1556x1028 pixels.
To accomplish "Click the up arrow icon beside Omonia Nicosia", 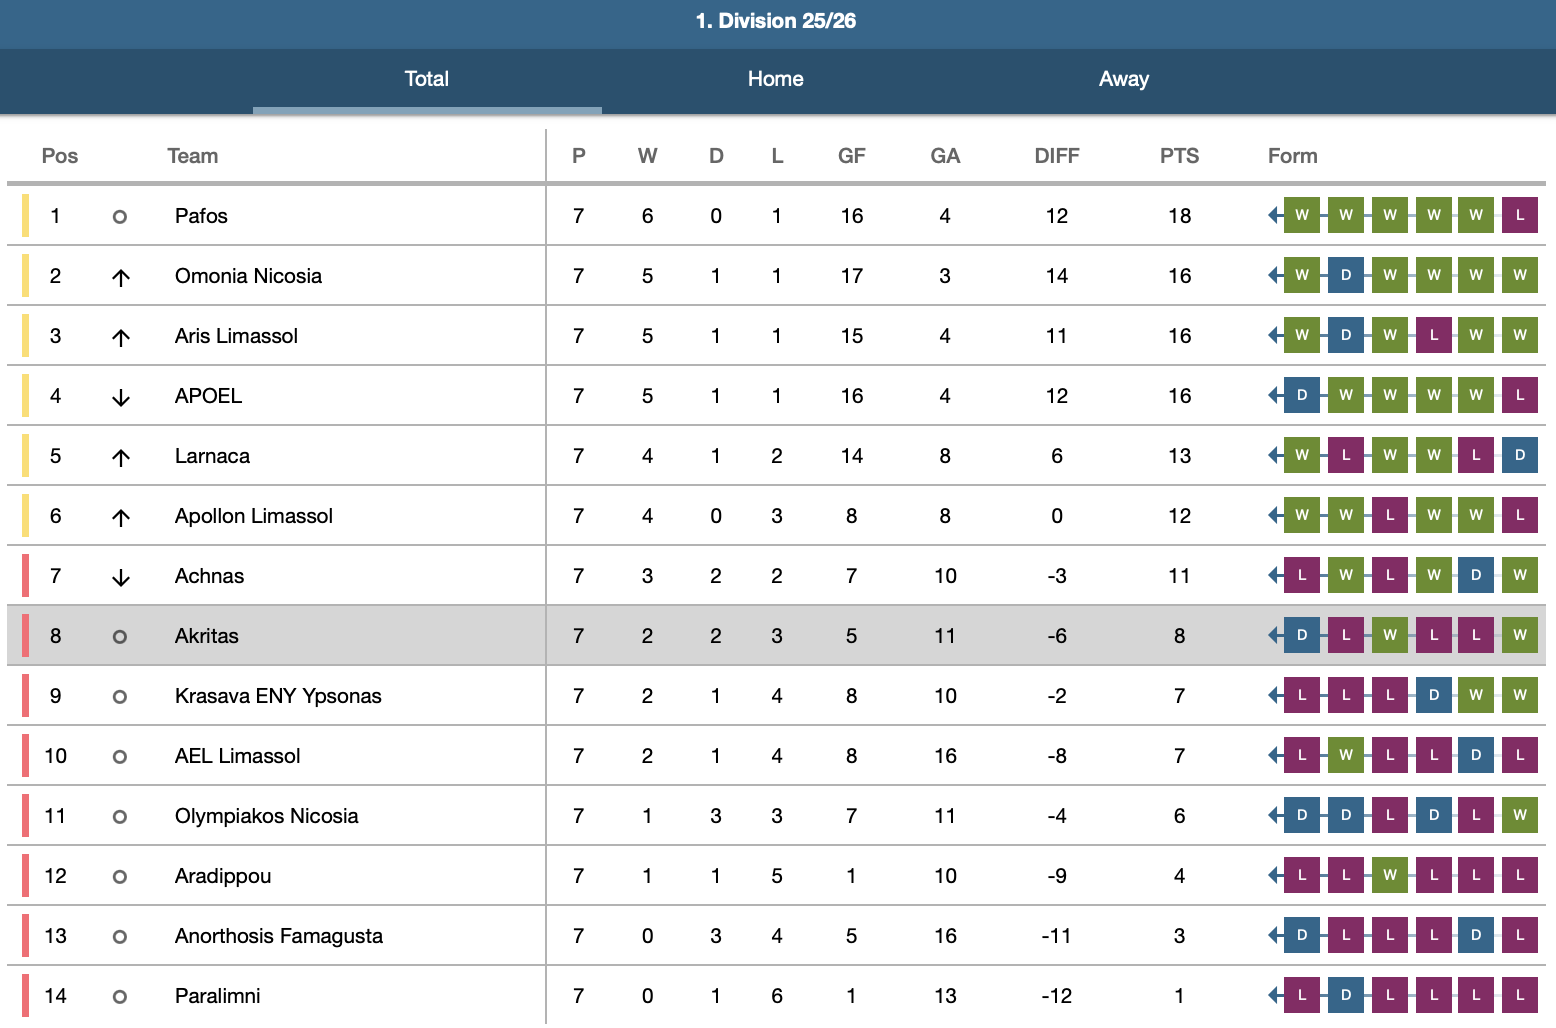I will 121,277.
